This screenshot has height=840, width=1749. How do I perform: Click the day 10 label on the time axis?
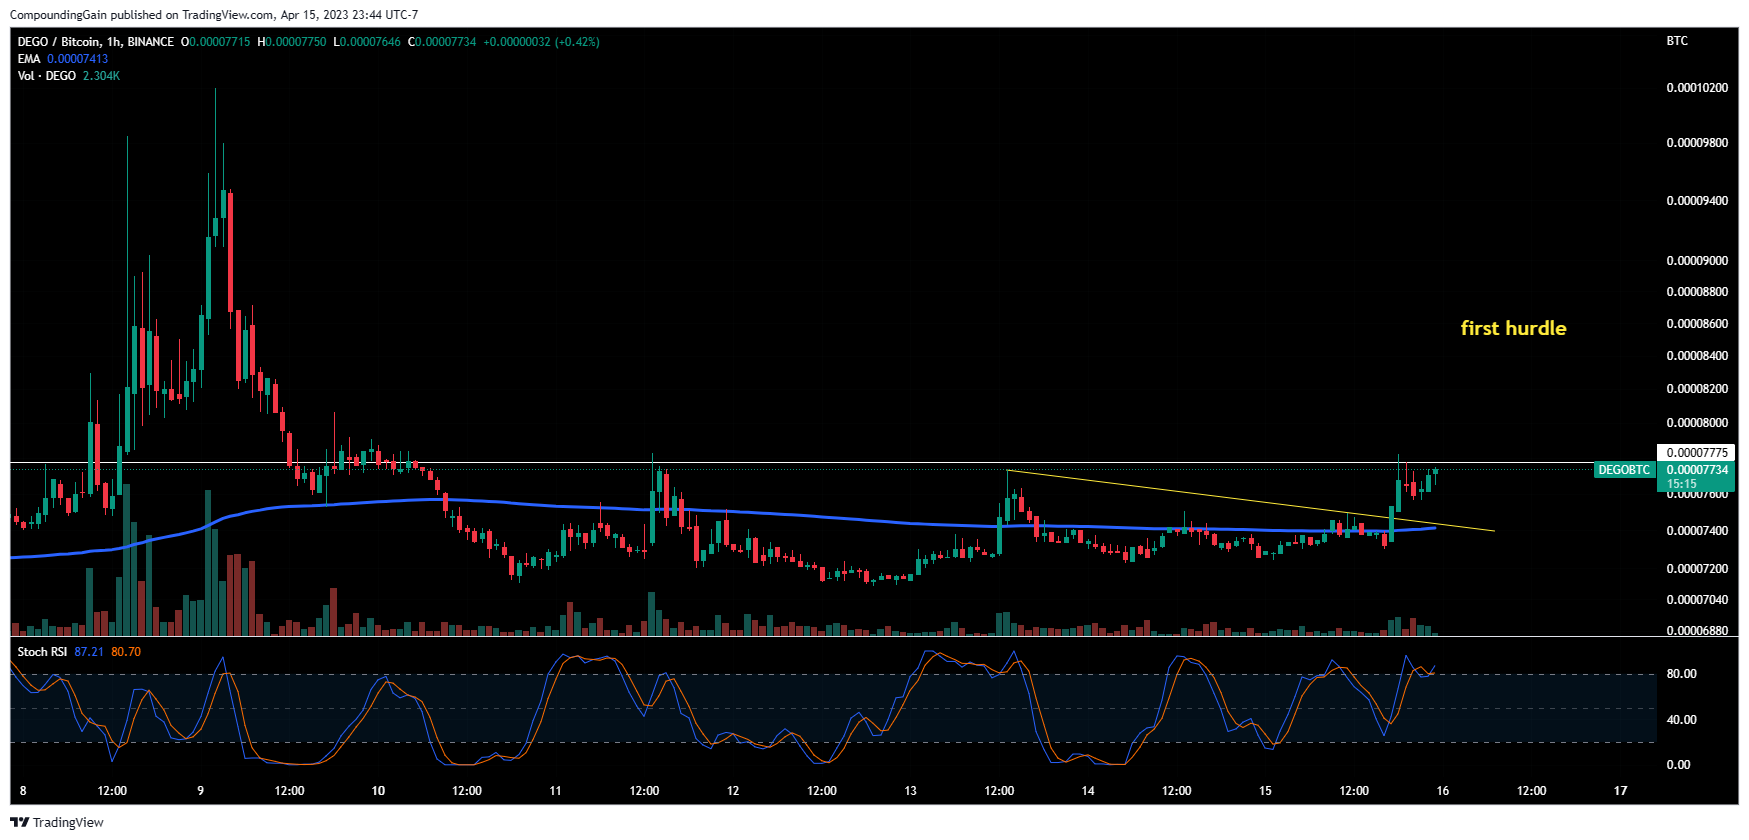click(378, 791)
